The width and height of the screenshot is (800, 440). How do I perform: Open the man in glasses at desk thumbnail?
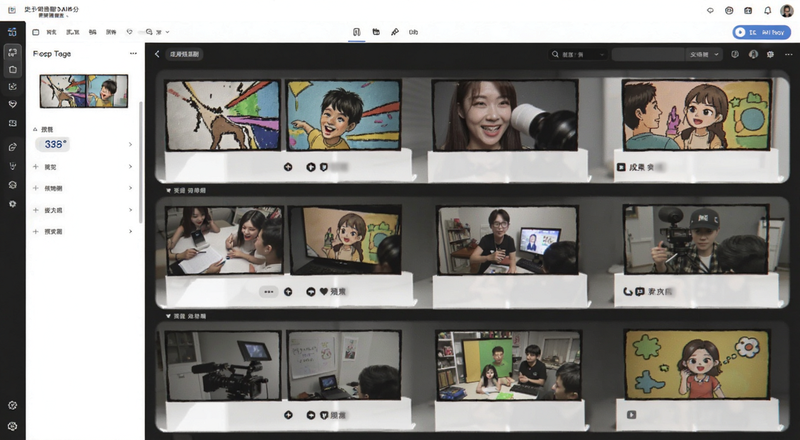tap(508, 240)
